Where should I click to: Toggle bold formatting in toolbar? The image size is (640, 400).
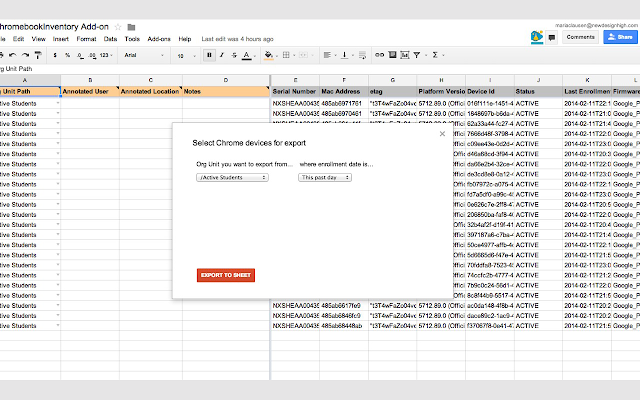coord(209,55)
